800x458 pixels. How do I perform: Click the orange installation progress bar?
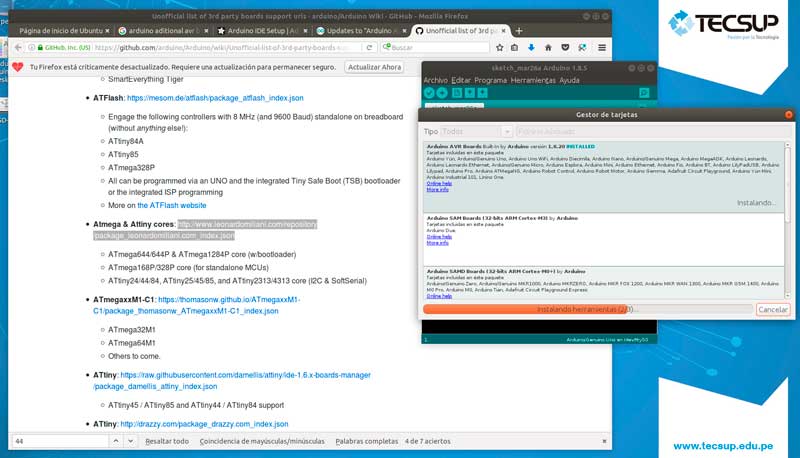point(587,309)
